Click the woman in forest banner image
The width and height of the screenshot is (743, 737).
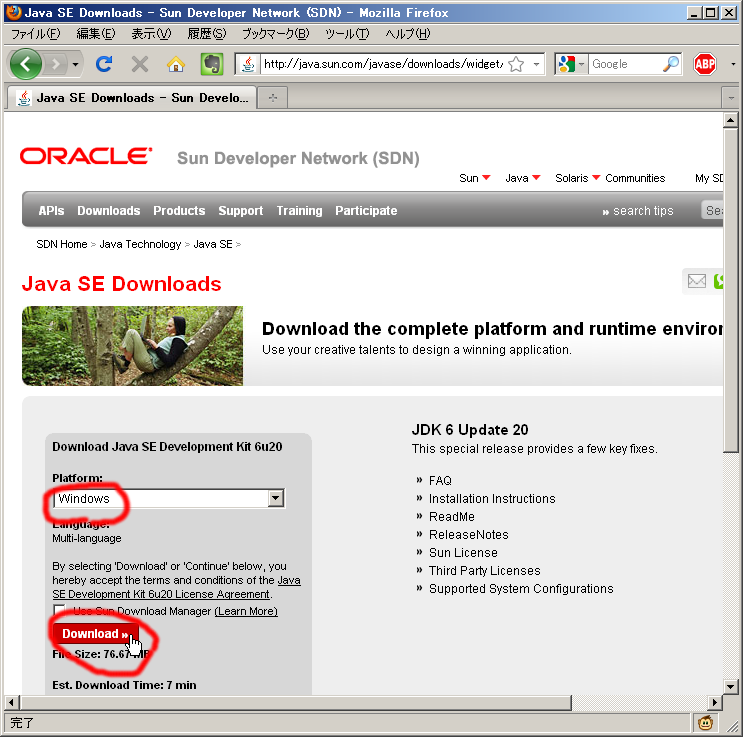pyautogui.click(x=132, y=346)
